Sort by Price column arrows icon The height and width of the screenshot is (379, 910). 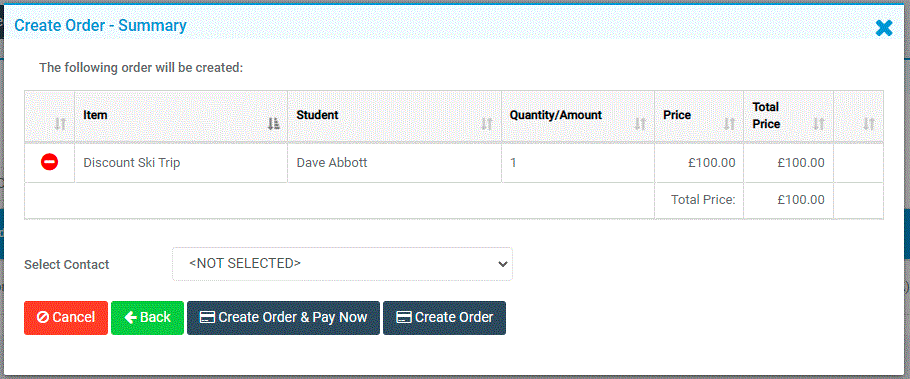point(730,124)
